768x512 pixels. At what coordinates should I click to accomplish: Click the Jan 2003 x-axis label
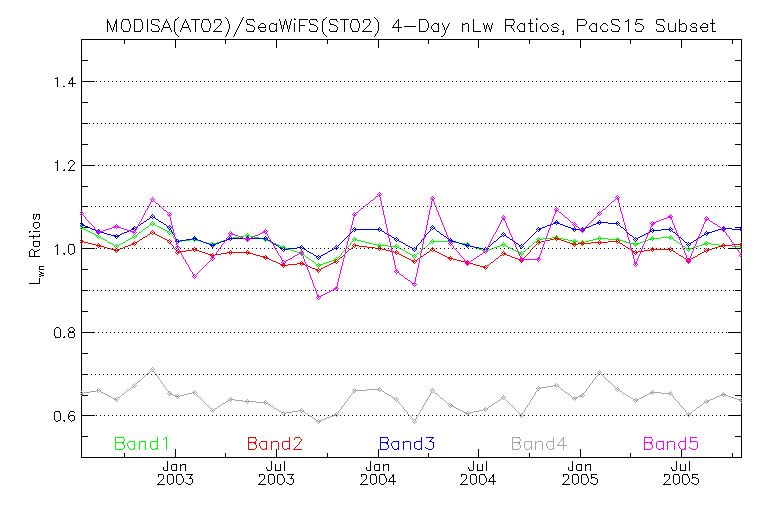point(175,473)
